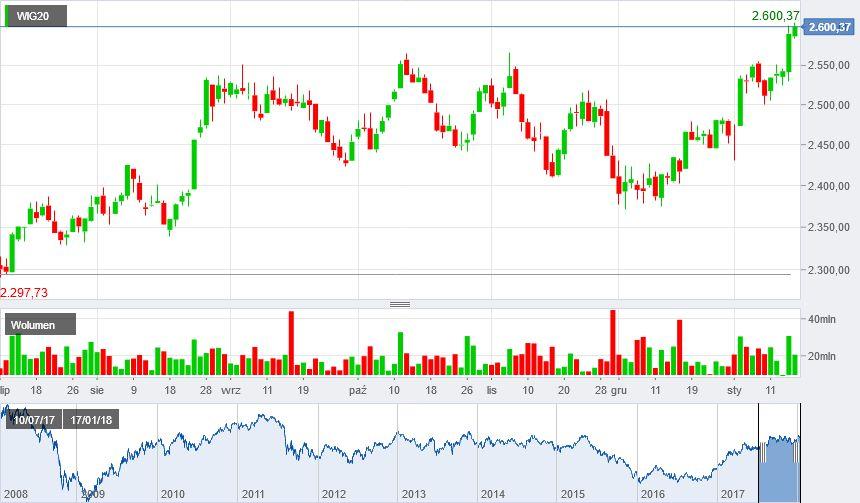Click the panel resize handle above Wolumen

400,304
